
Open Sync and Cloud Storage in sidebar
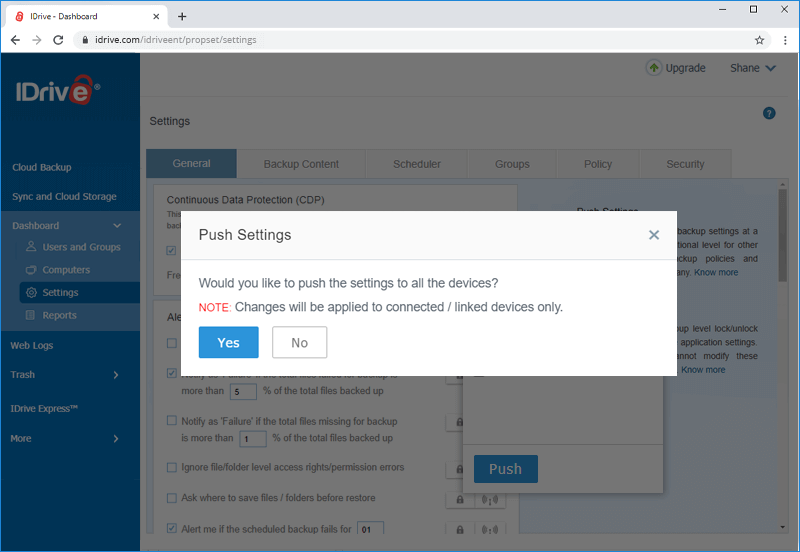pos(64,196)
